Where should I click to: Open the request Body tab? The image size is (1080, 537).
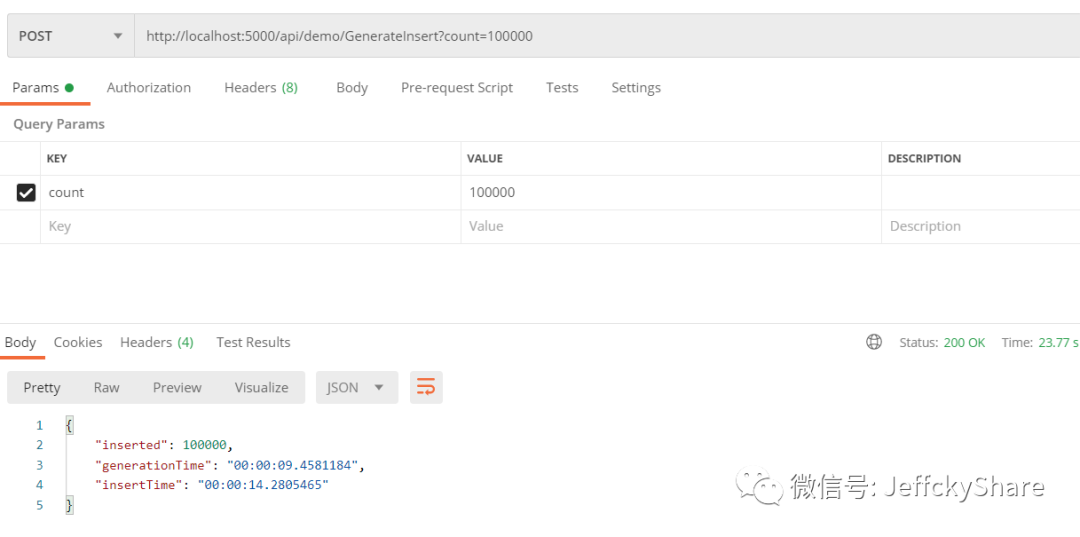[x=352, y=87]
